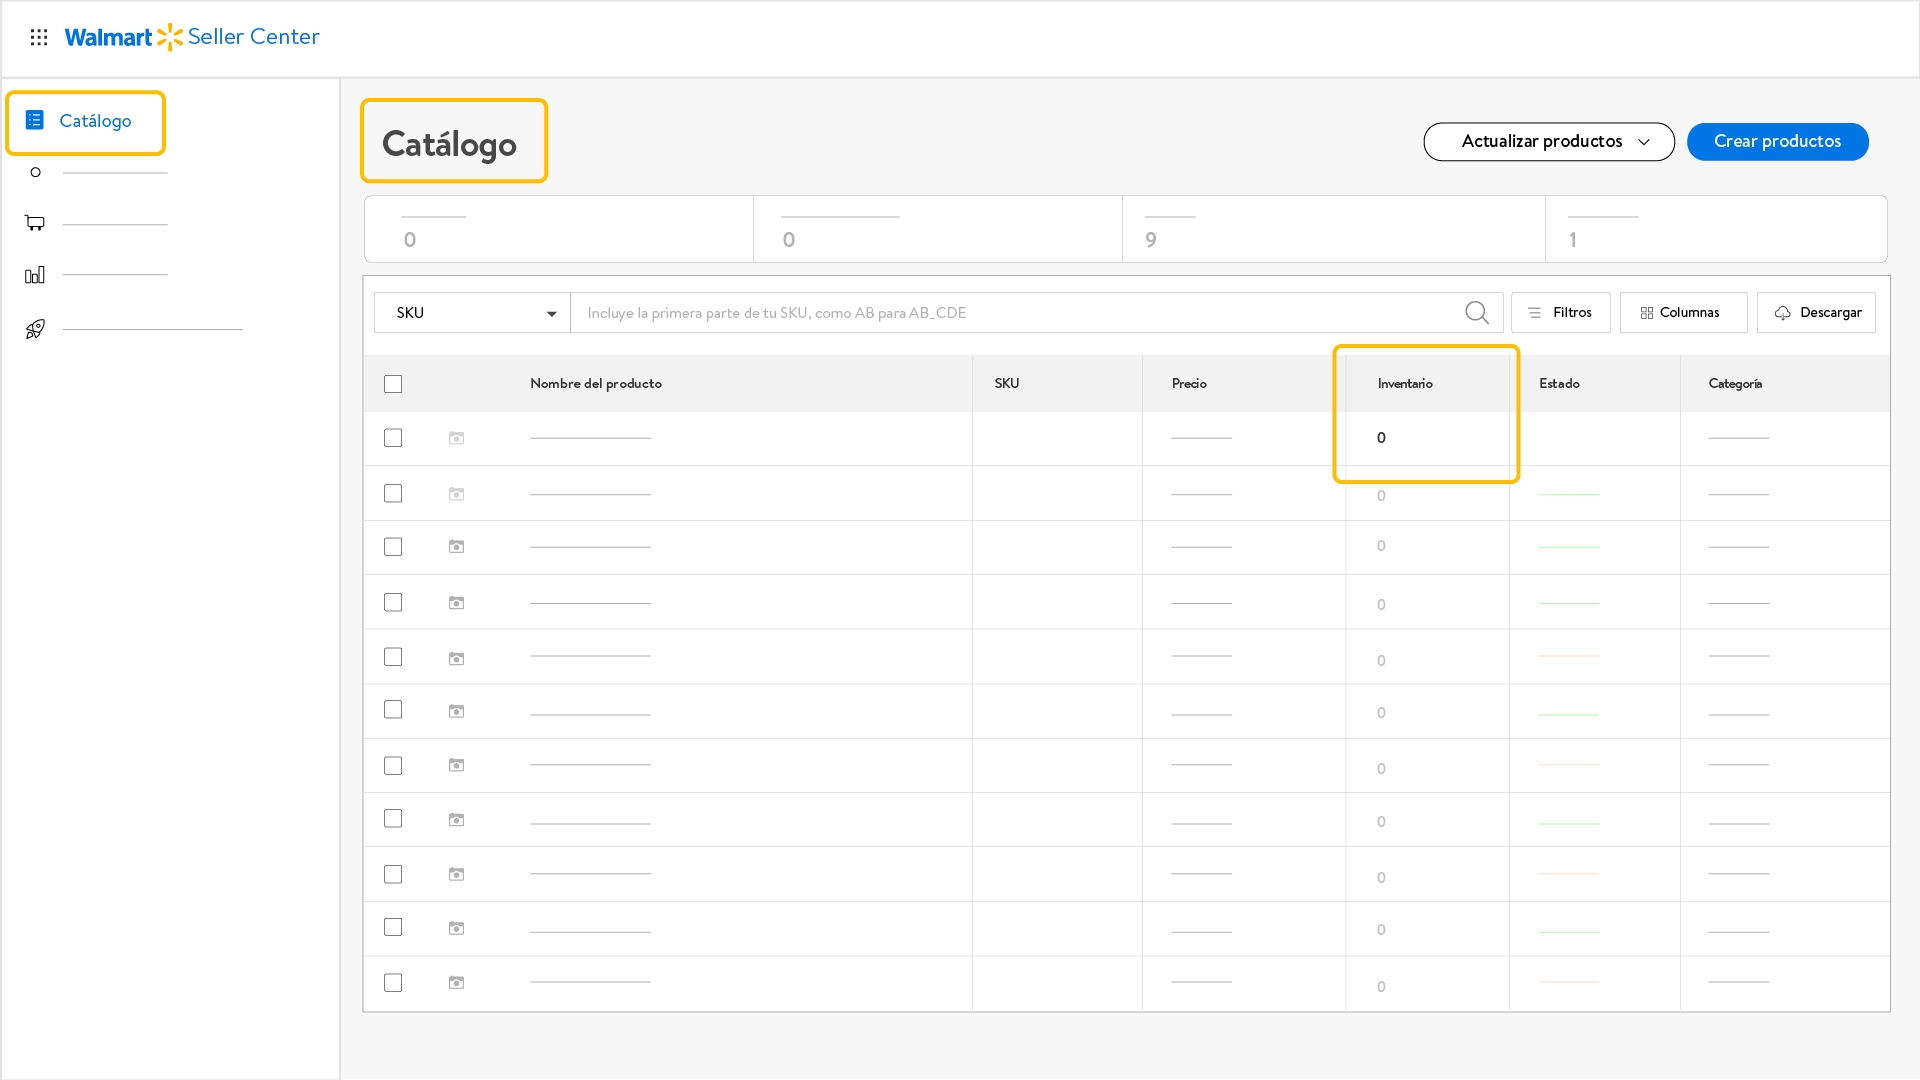
Task: Open the apps grid menu icon
Action: [39, 37]
